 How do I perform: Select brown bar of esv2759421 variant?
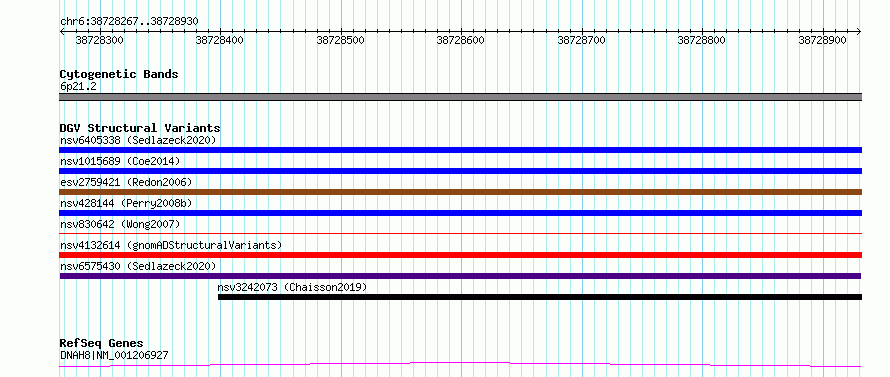tap(460, 192)
